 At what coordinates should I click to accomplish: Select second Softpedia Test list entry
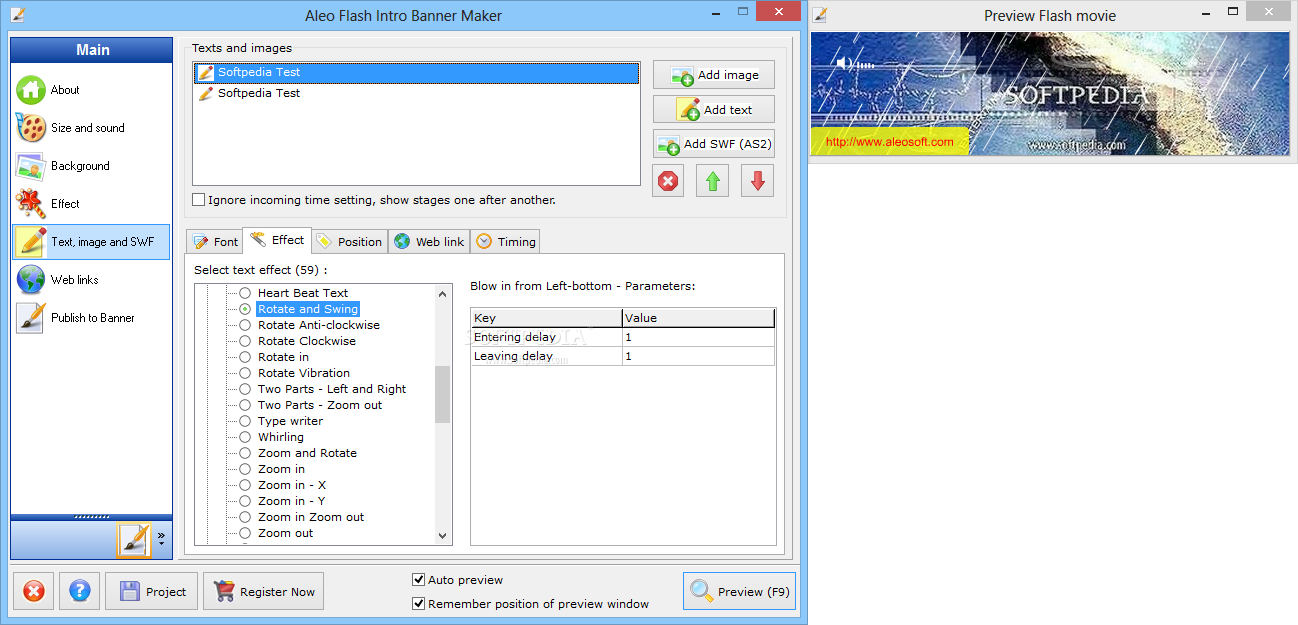(416, 93)
